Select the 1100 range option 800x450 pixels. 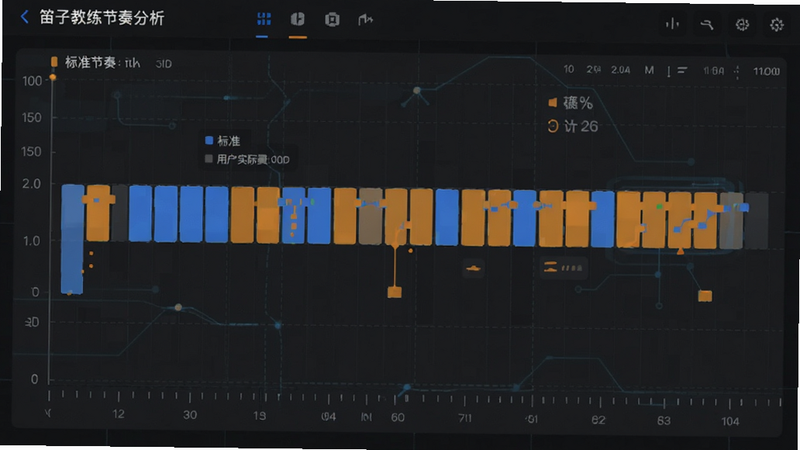tap(766, 71)
